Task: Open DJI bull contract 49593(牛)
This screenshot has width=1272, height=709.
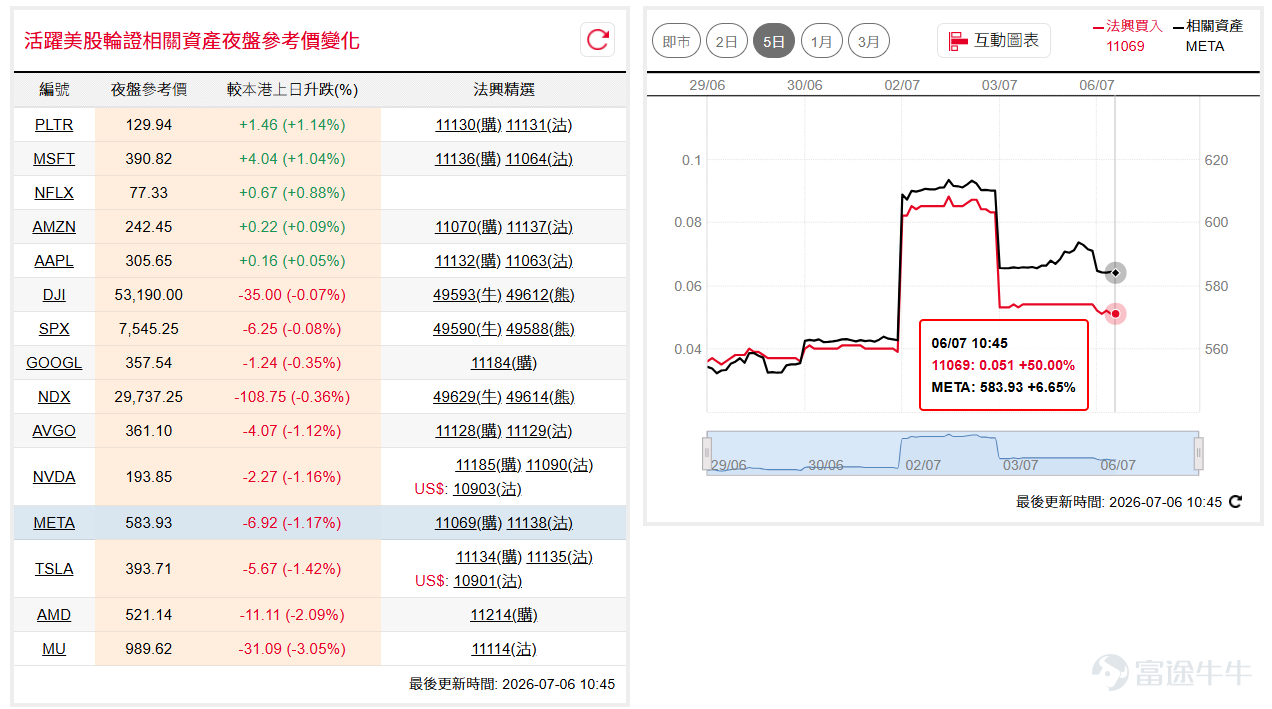Action: click(x=467, y=295)
